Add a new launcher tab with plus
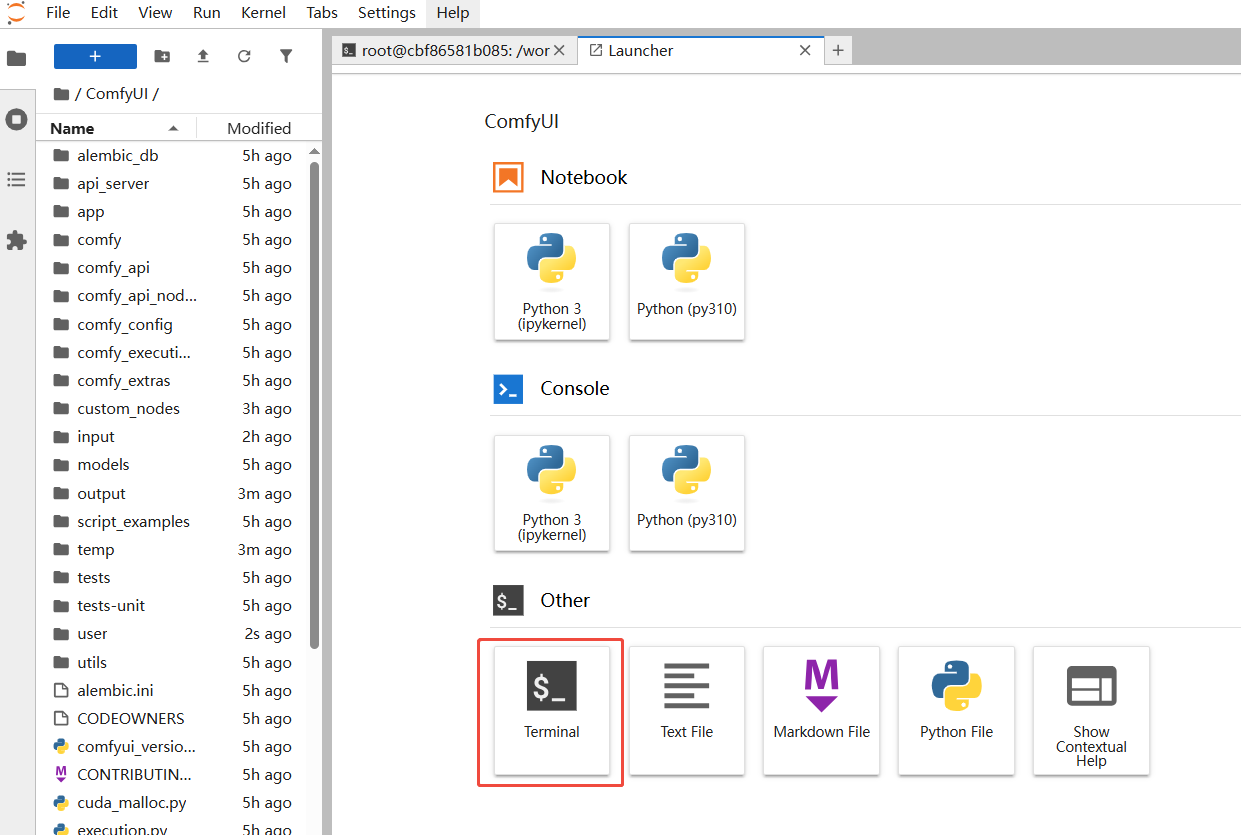 (x=838, y=51)
